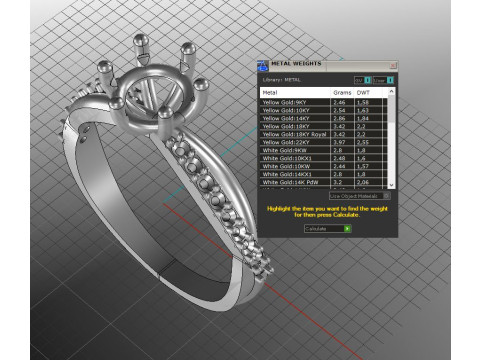Select the Yellow Gold:18KY row
480x360 pixels.
324,126
